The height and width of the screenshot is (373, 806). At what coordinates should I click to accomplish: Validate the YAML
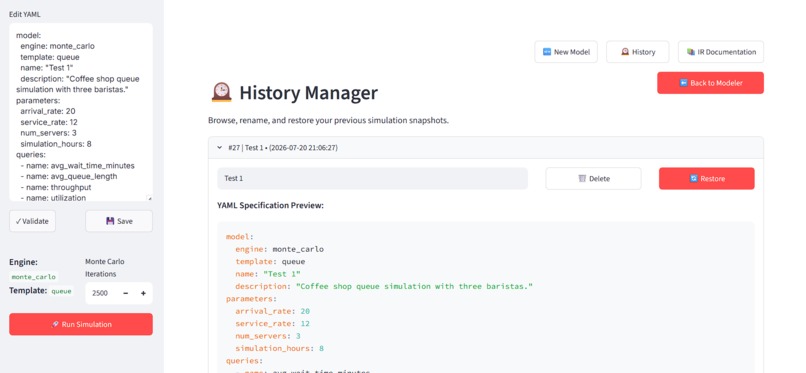(x=32, y=221)
